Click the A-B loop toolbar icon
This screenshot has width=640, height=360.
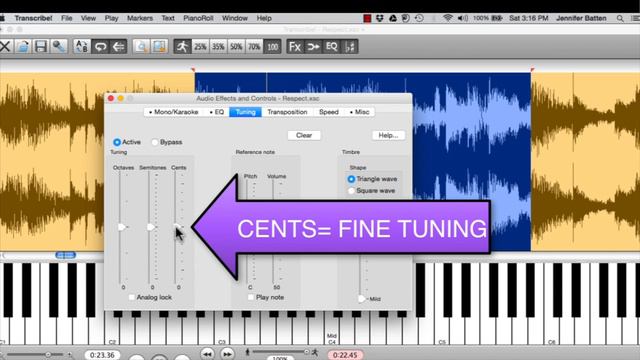point(82,47)
